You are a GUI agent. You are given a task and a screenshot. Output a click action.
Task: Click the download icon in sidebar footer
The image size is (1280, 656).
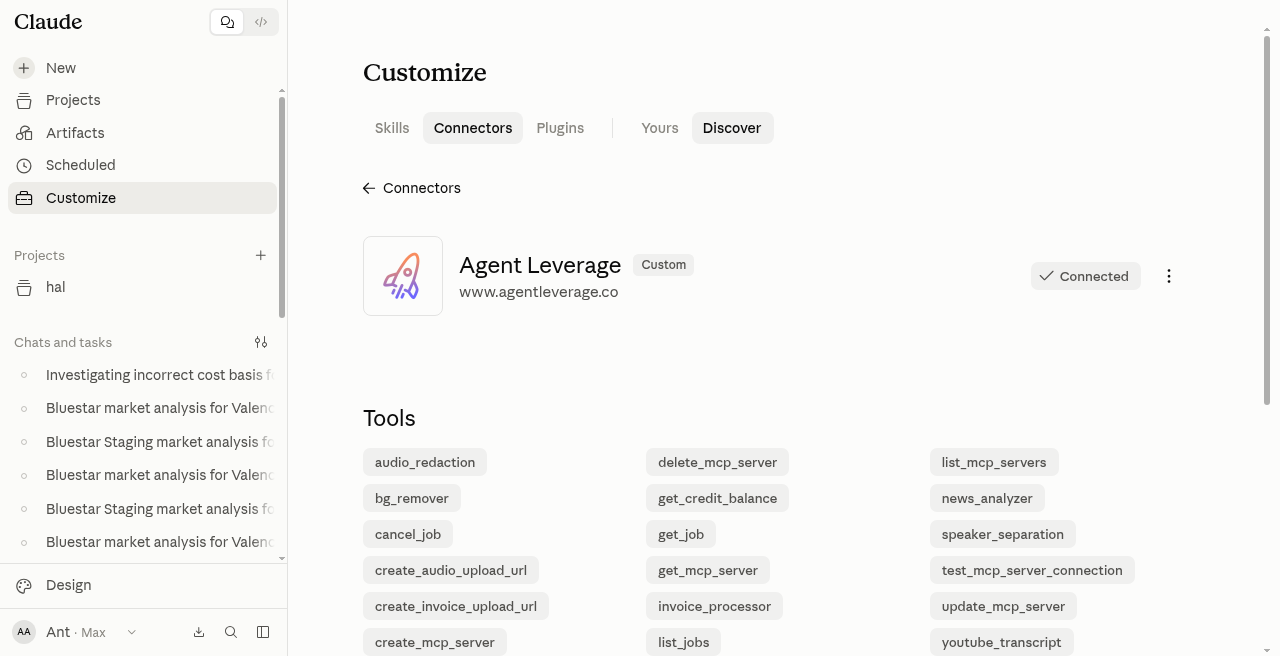[199, 632]
